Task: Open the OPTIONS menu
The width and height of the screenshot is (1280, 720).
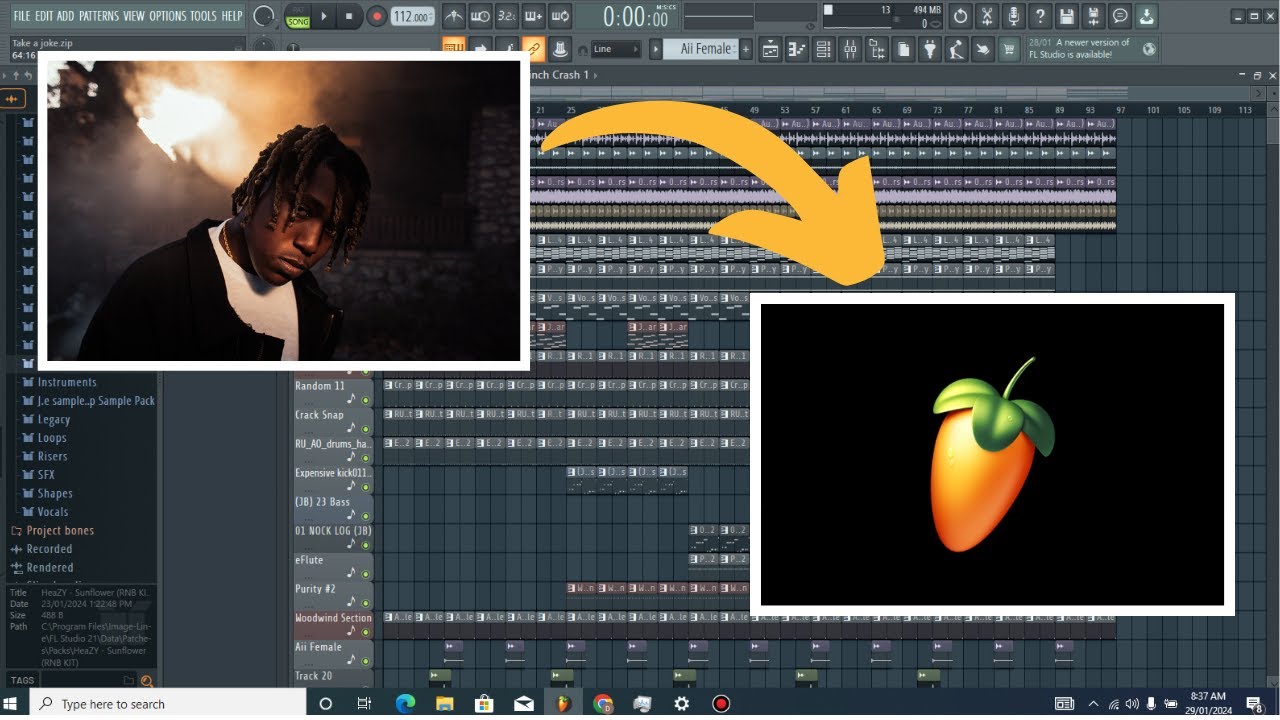Action: coord(167,16)
